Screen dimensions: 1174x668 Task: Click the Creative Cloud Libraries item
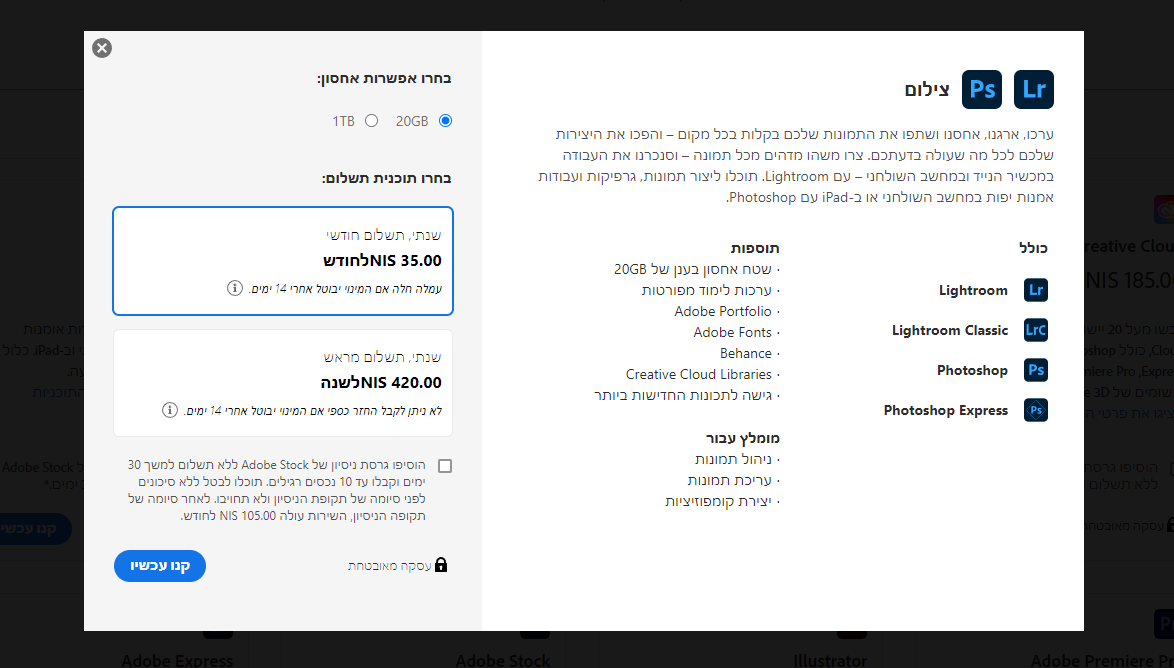(x=699, y=374)
